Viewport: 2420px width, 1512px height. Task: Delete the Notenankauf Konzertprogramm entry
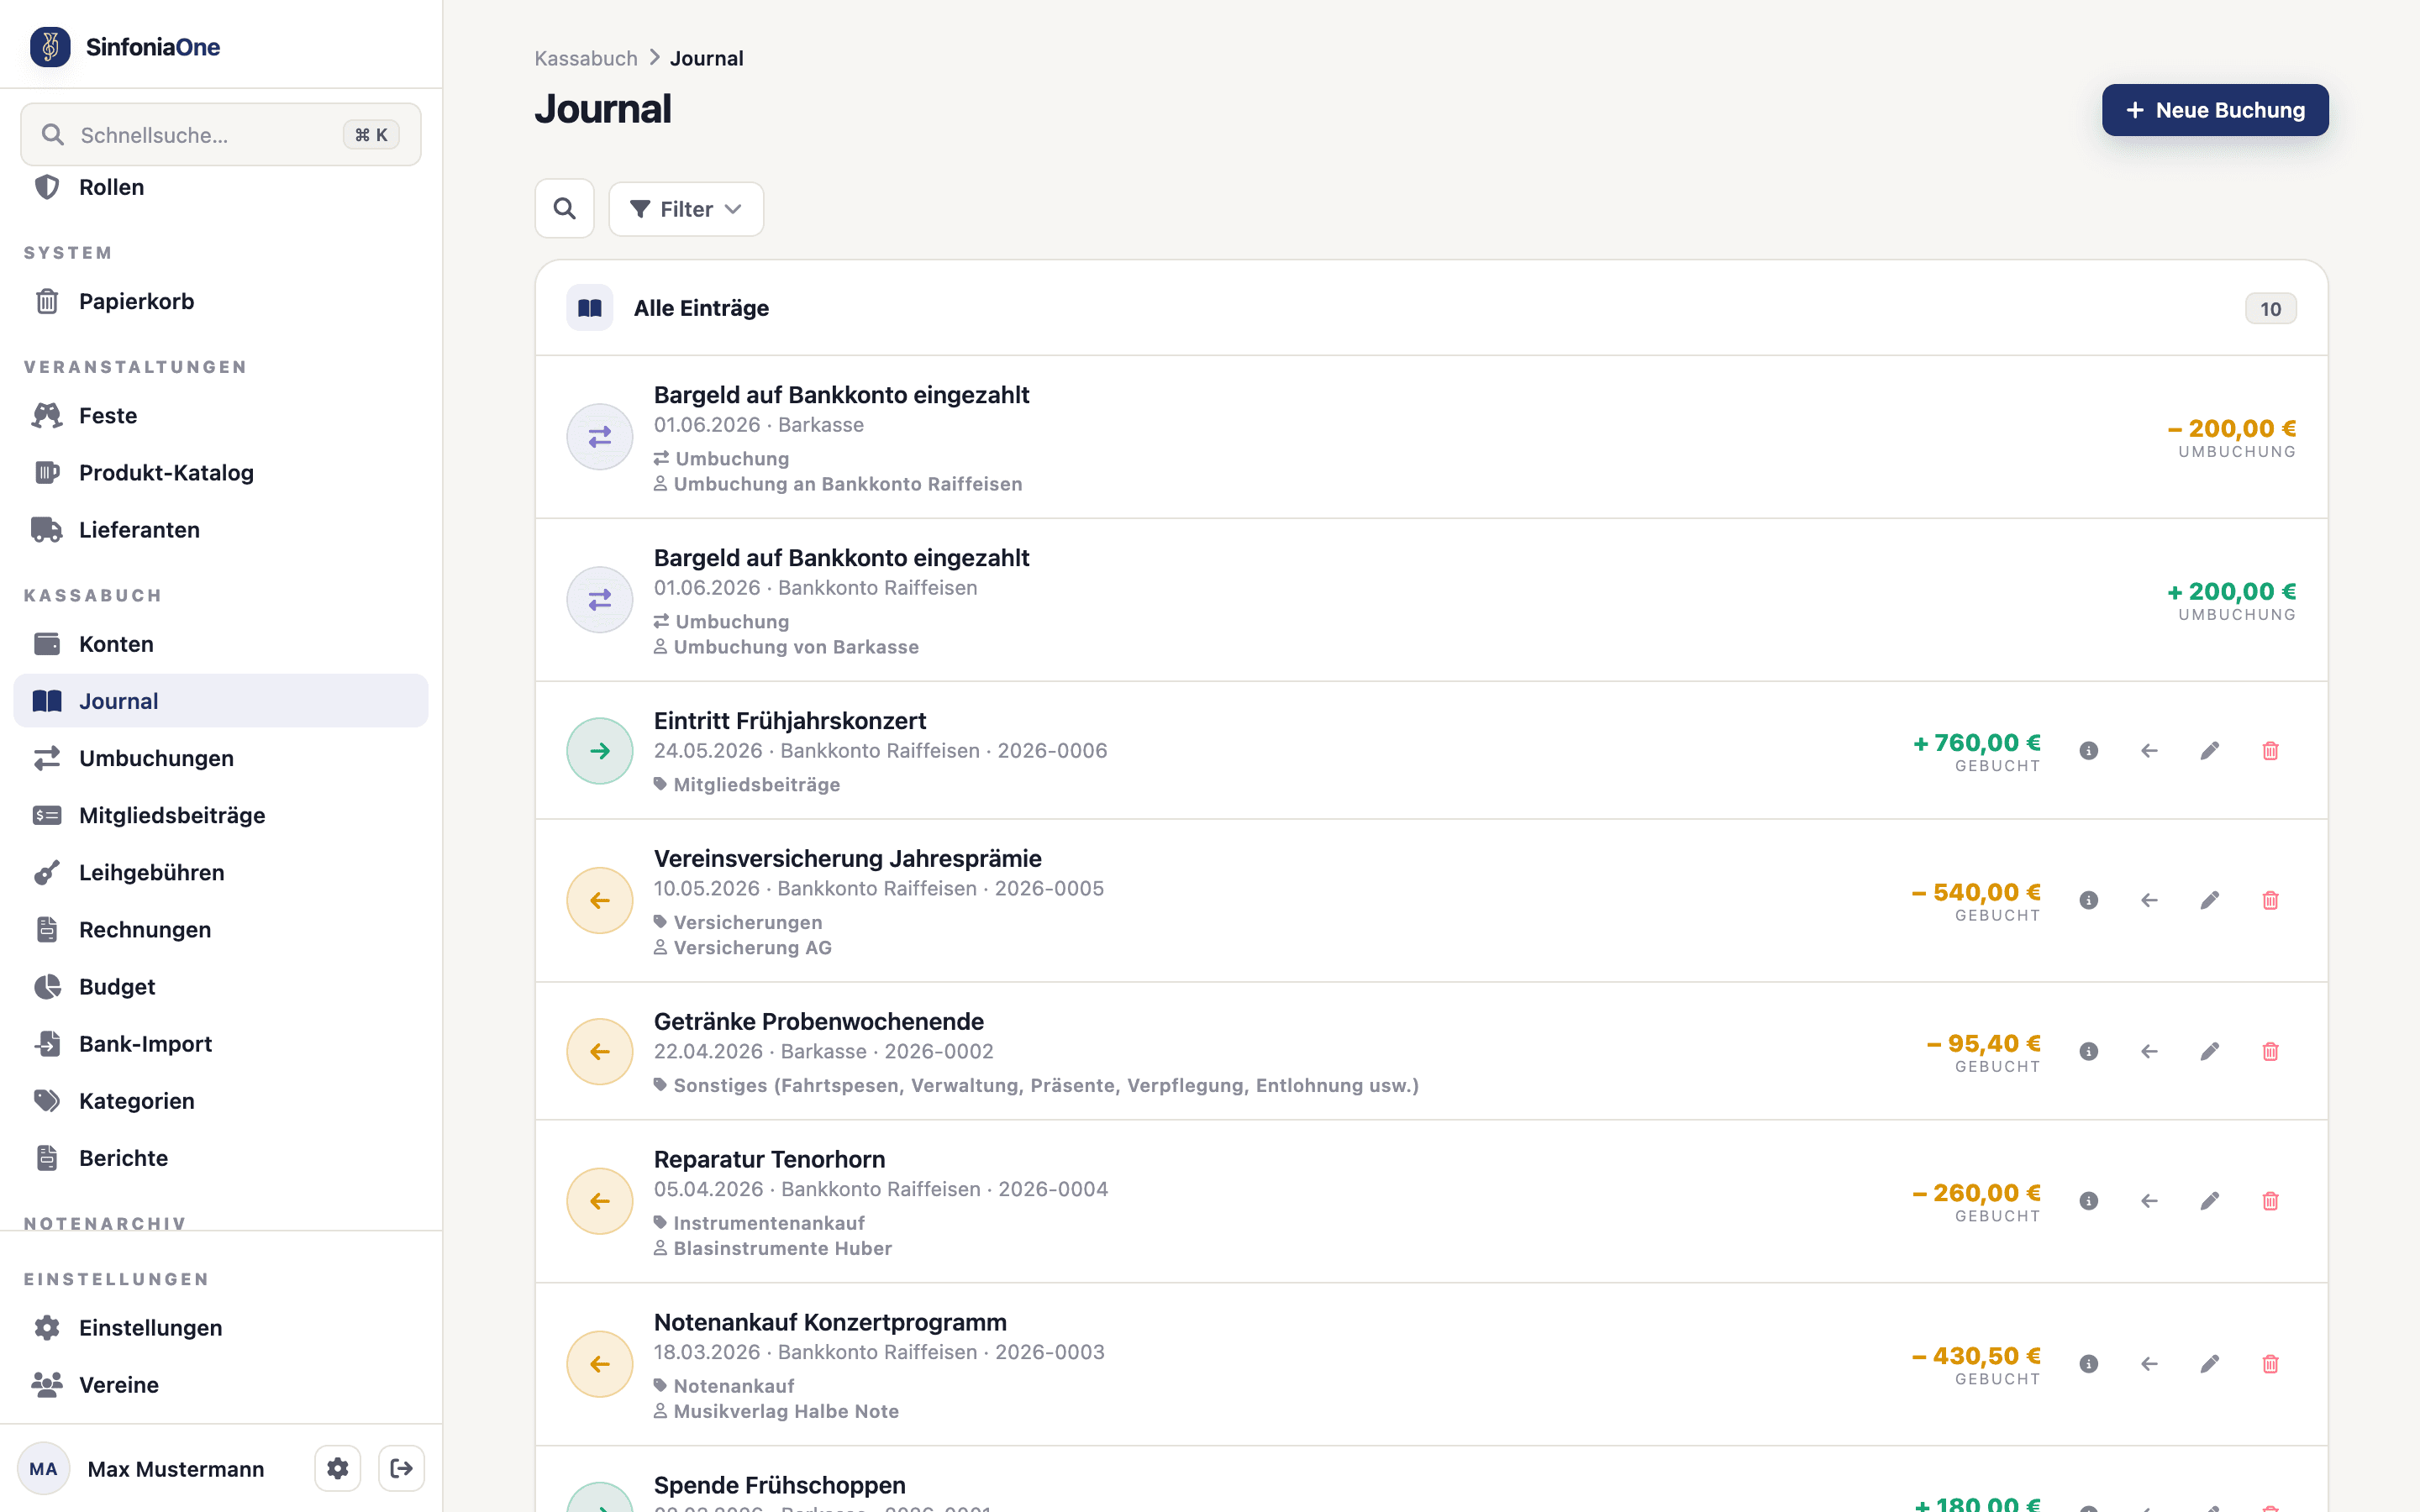point(2270,1364)
